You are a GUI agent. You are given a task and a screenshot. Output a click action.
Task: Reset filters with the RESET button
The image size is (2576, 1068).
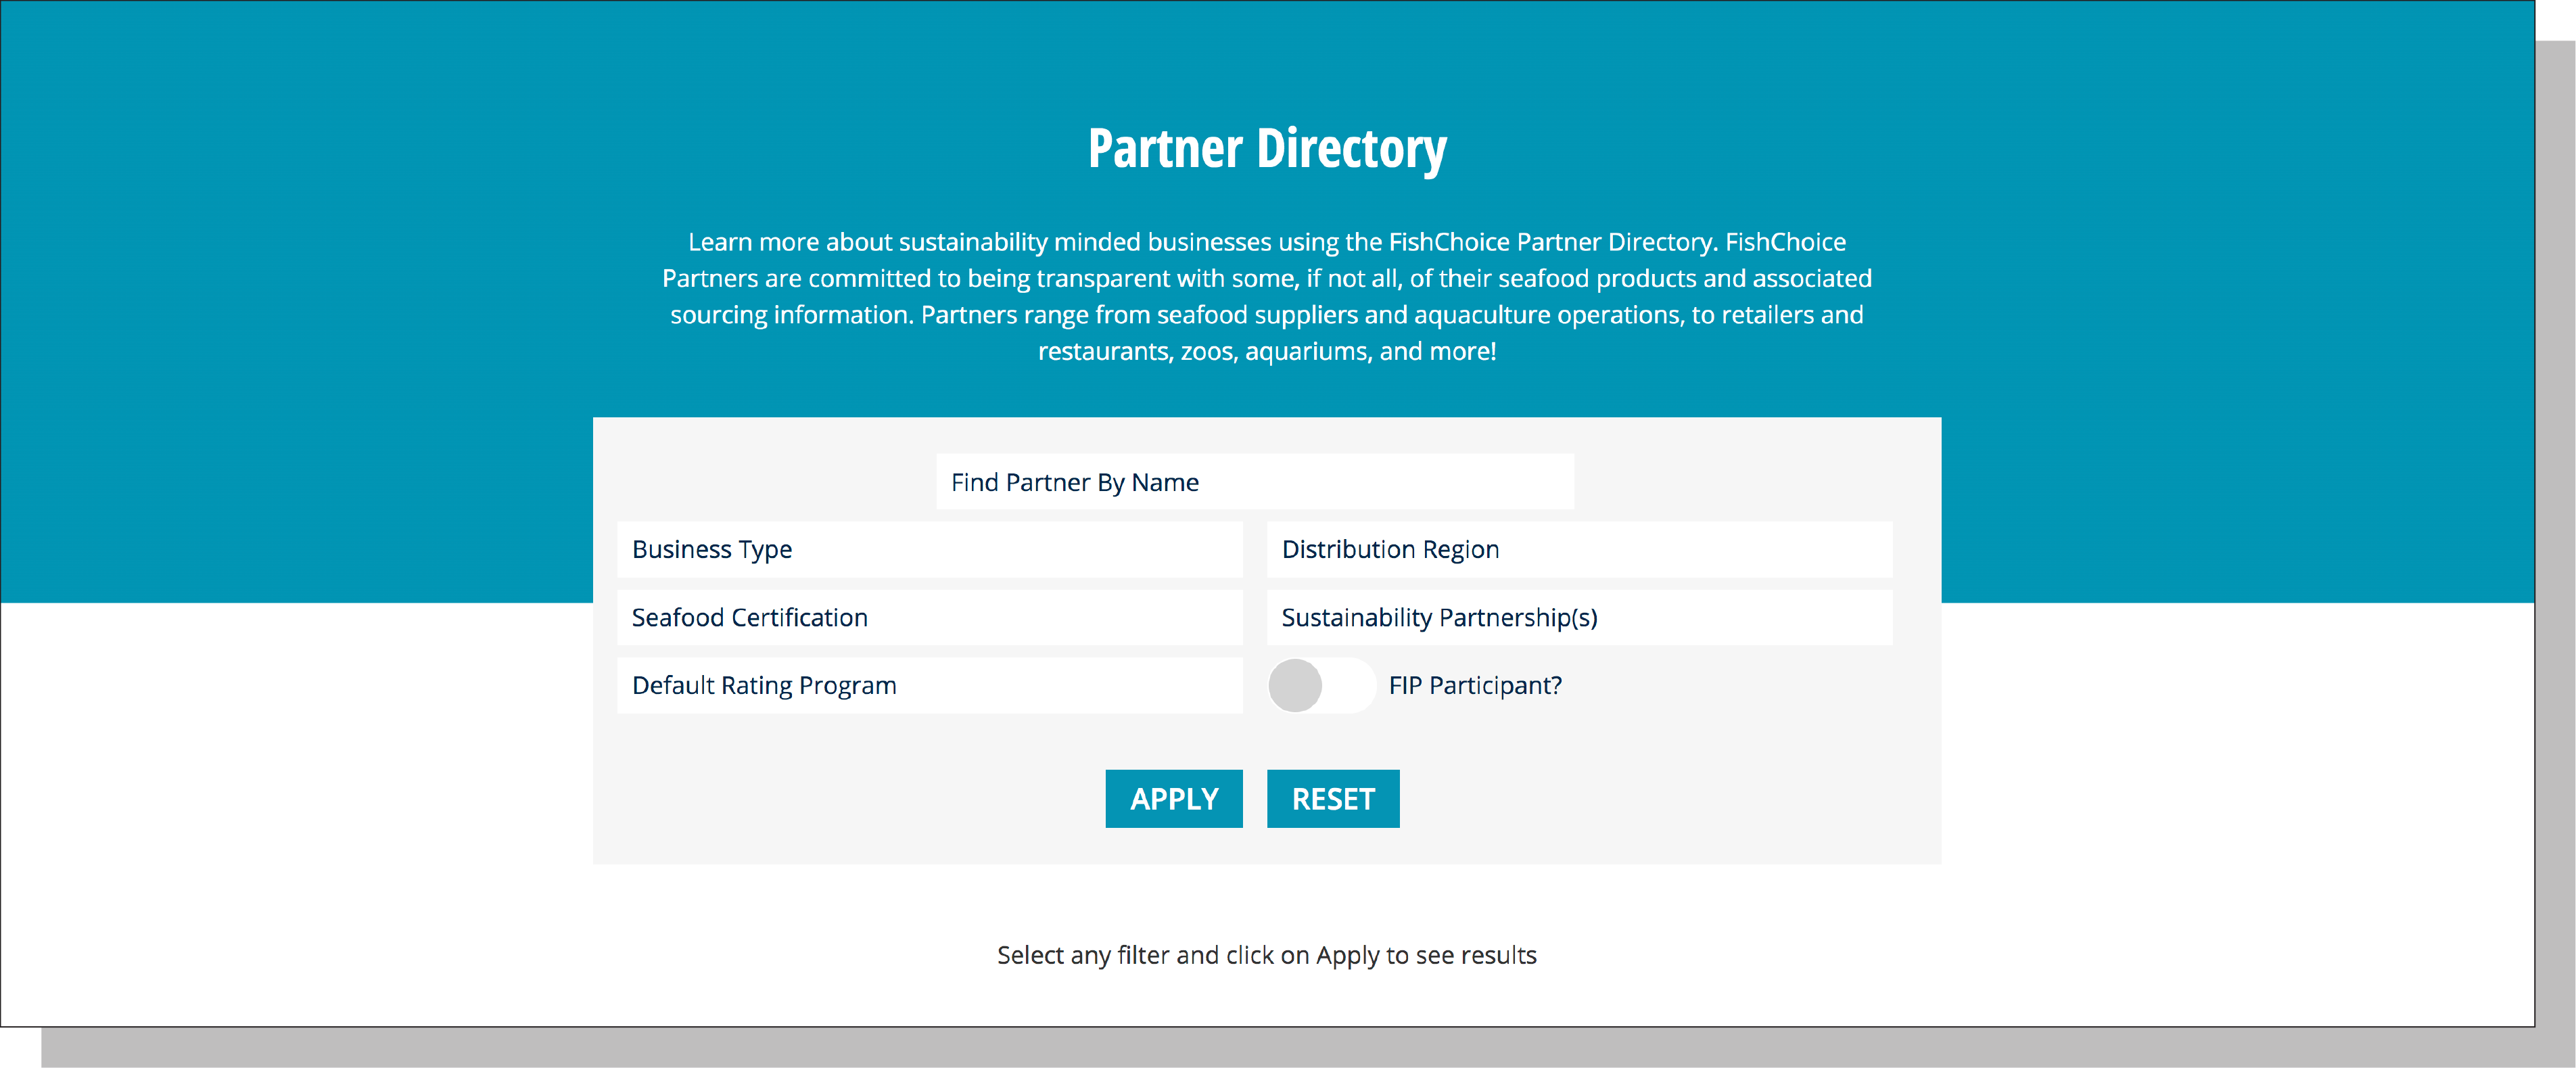pos(1332,798)
